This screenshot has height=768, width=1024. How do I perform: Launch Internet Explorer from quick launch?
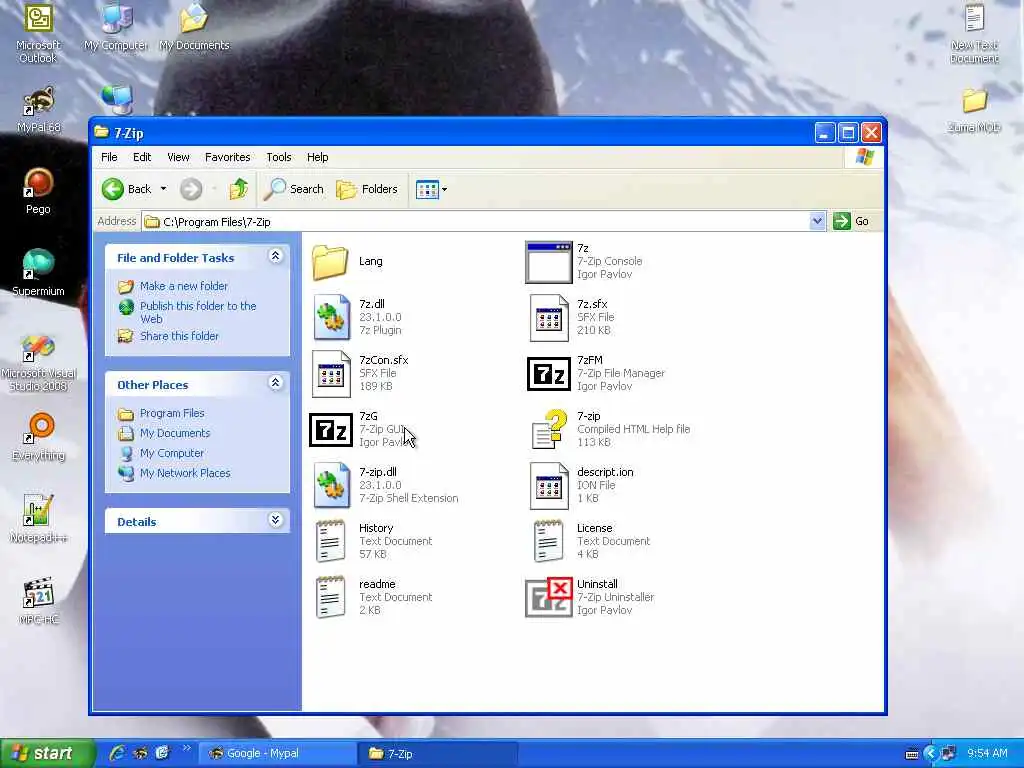118,753
